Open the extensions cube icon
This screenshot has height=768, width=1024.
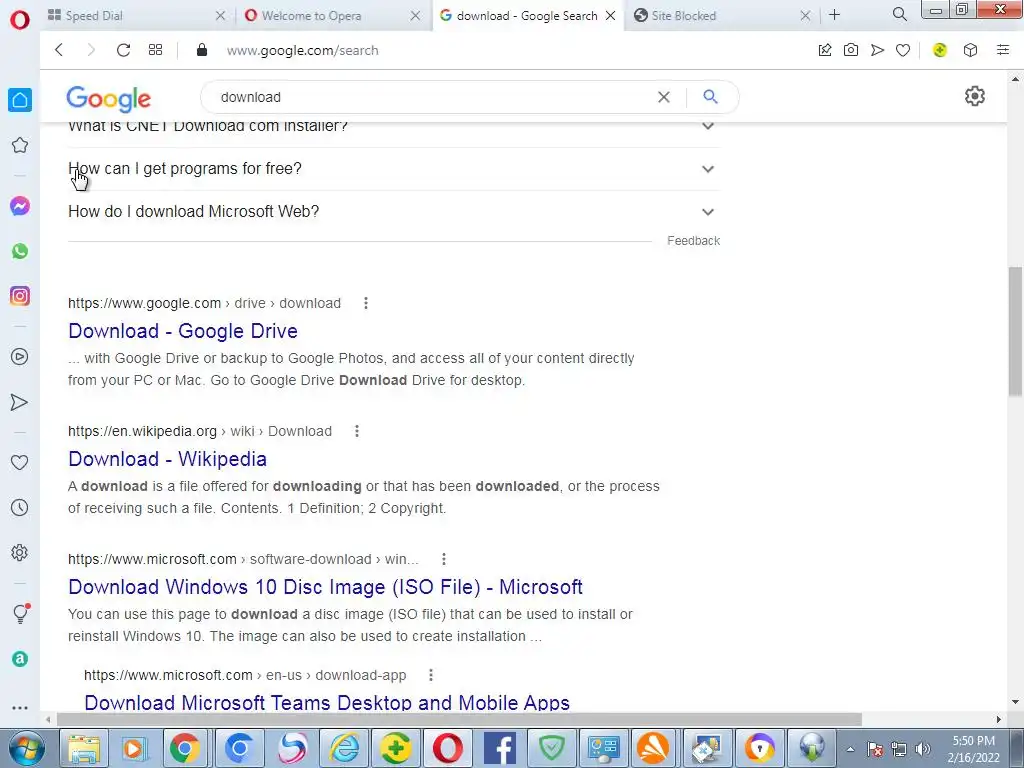(970, 50)
